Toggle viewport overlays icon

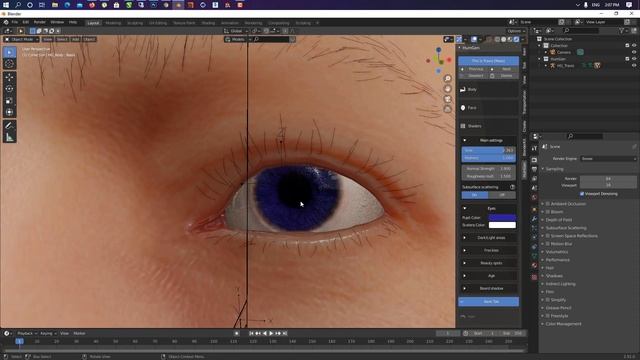[474, 39]
